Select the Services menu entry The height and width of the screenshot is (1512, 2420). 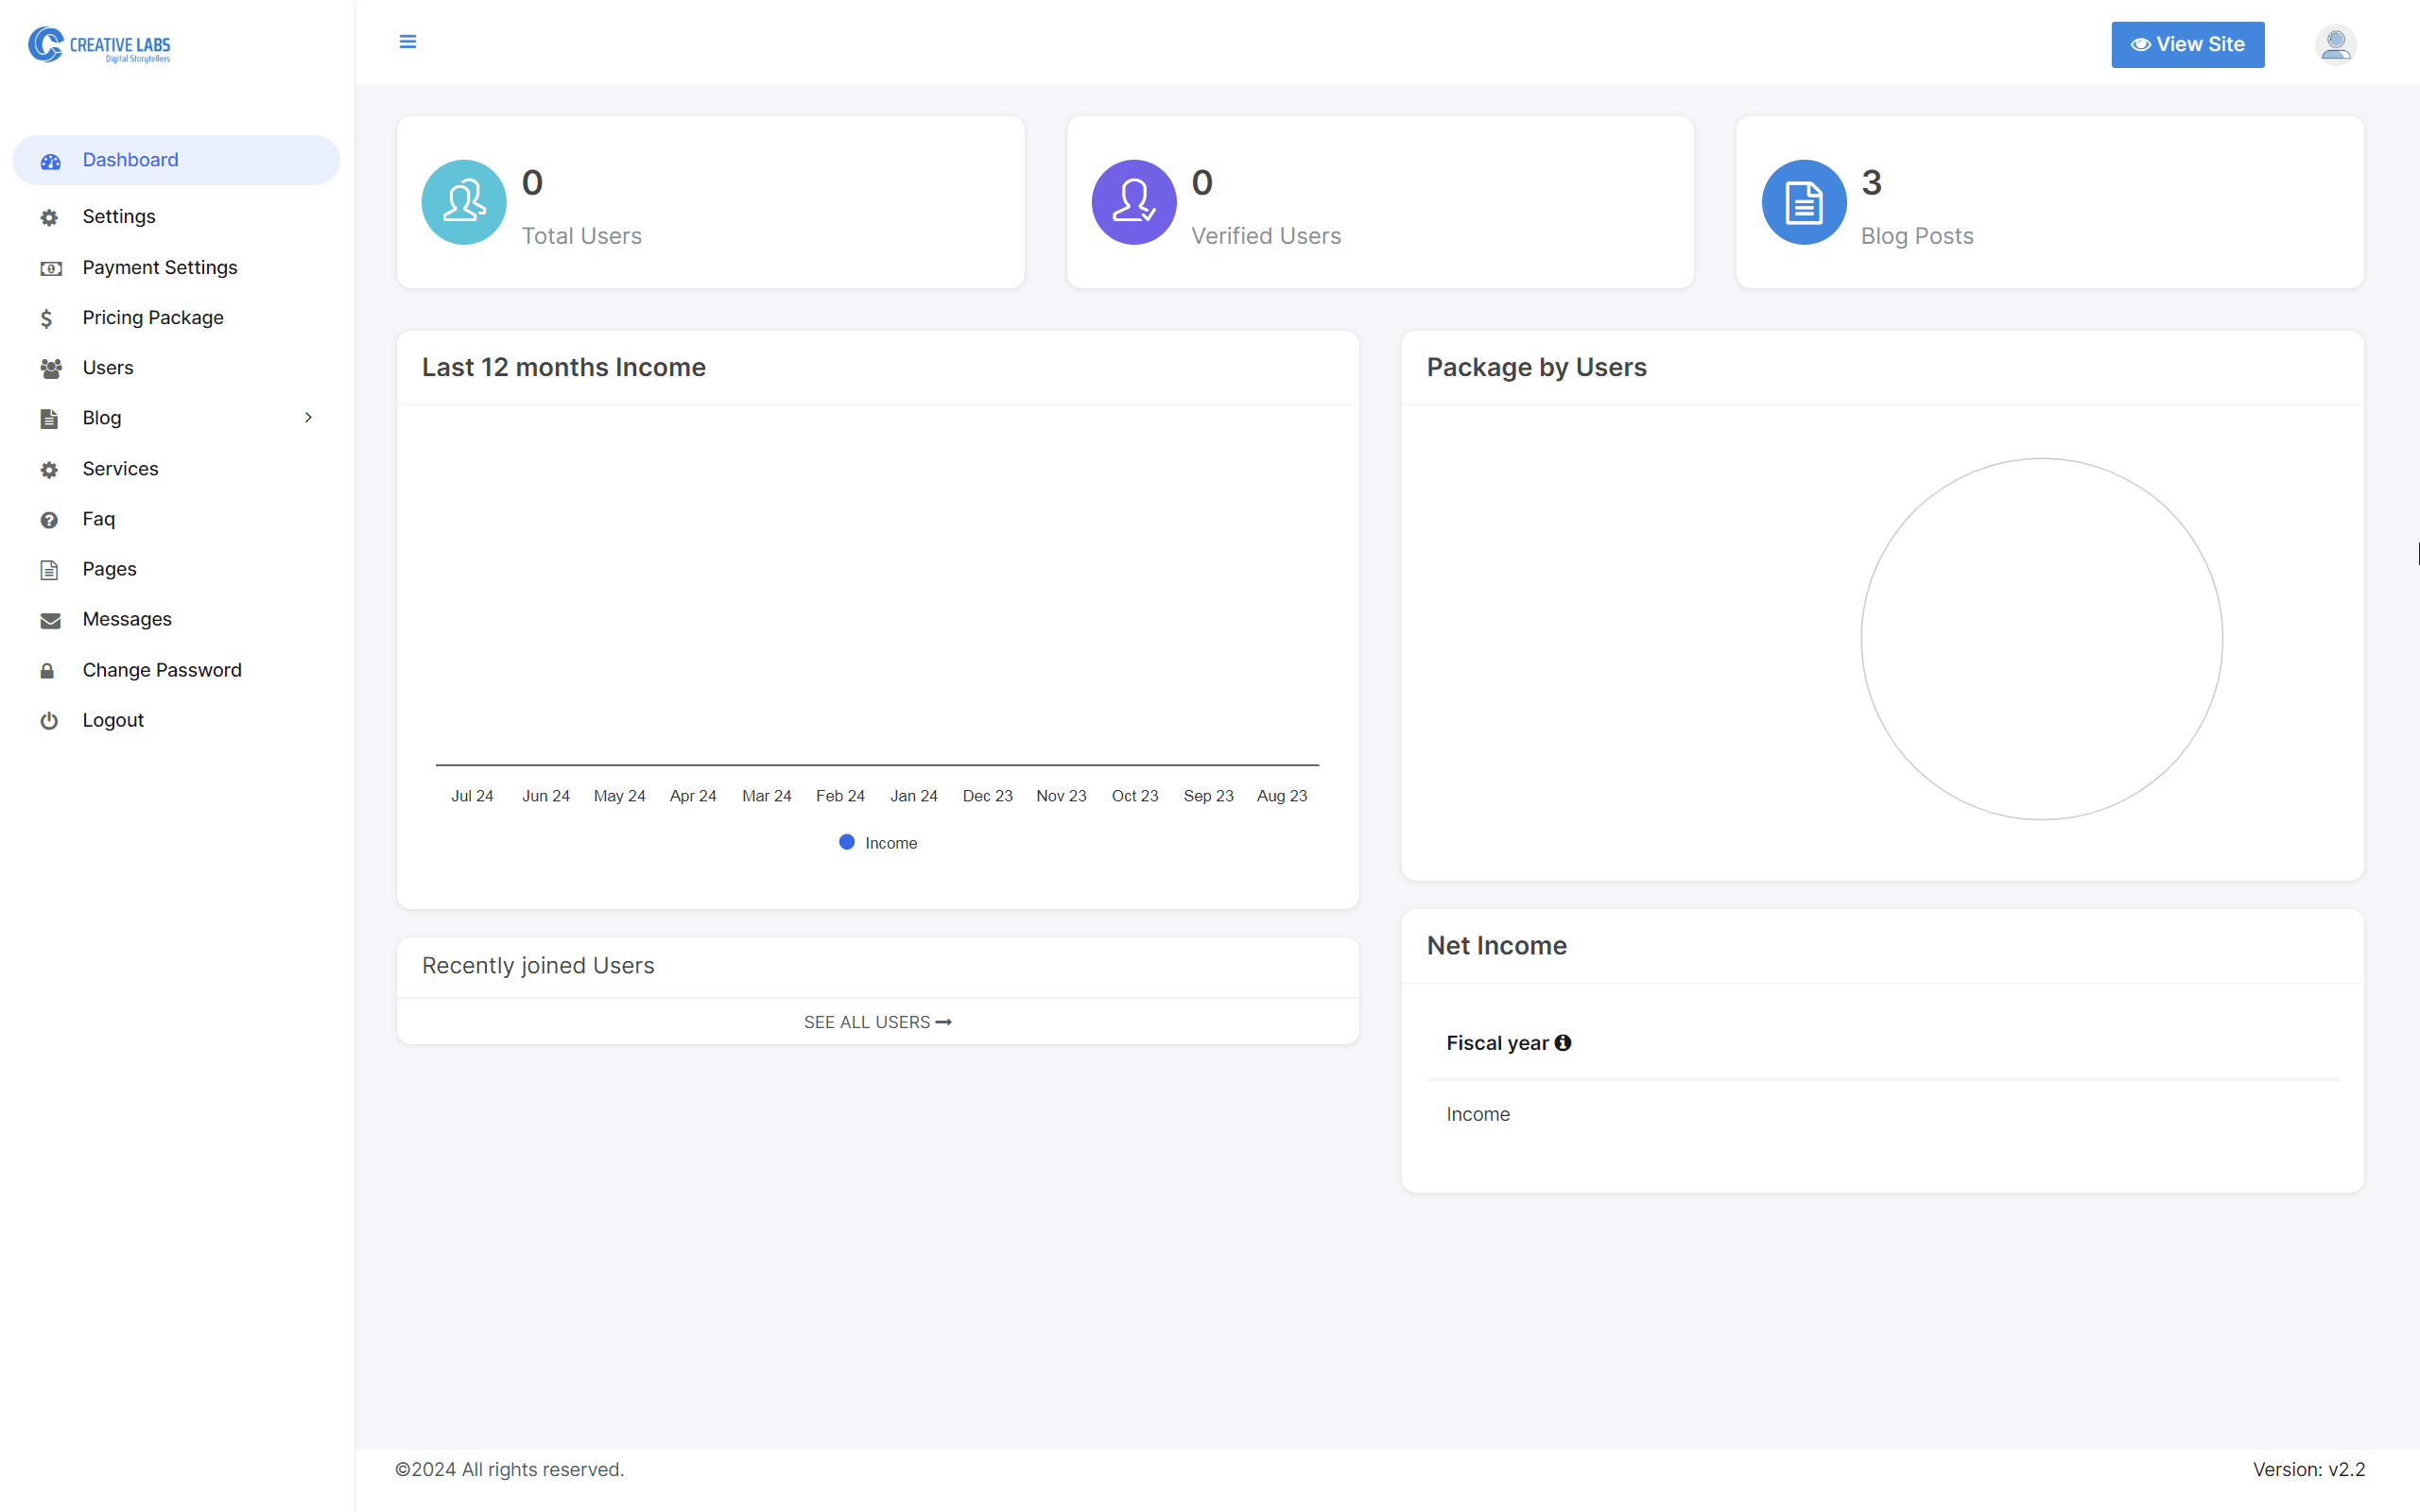tap(120, 468)
